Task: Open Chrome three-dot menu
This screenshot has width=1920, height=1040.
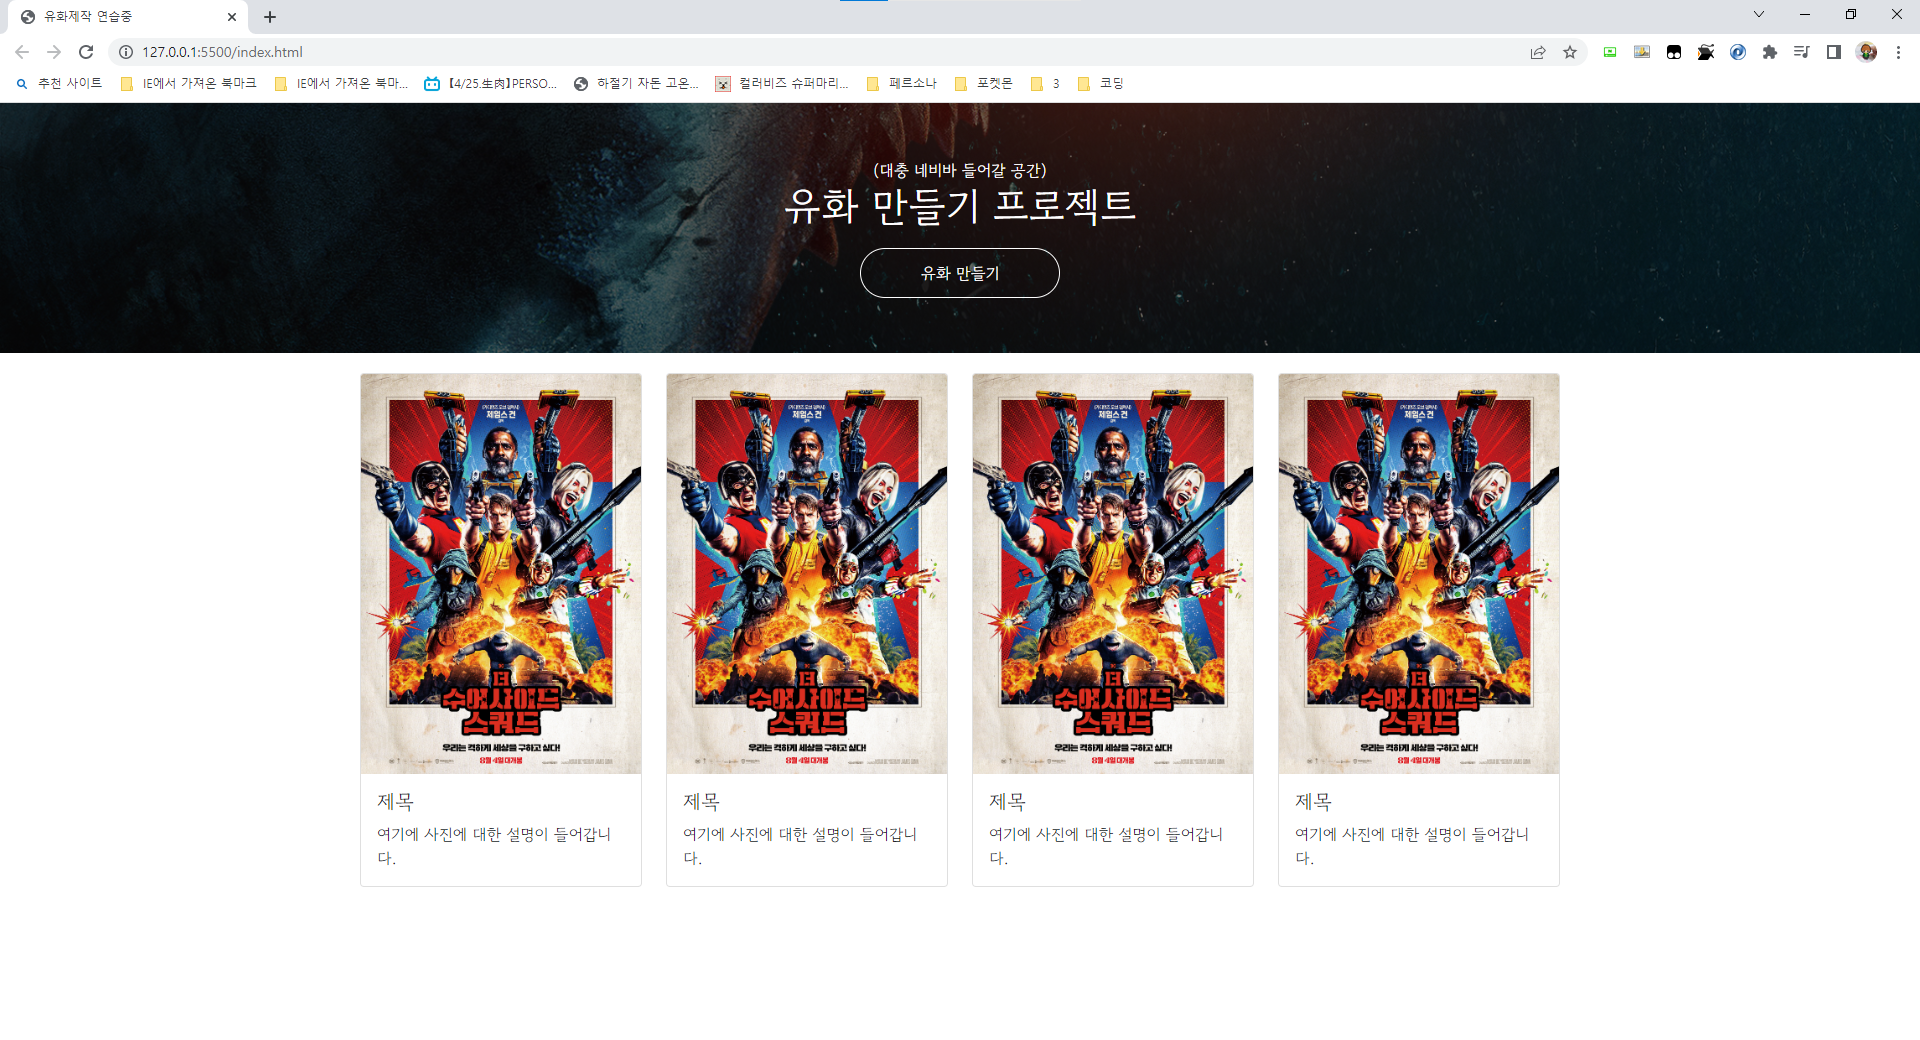Action: tap(1898, 52)
